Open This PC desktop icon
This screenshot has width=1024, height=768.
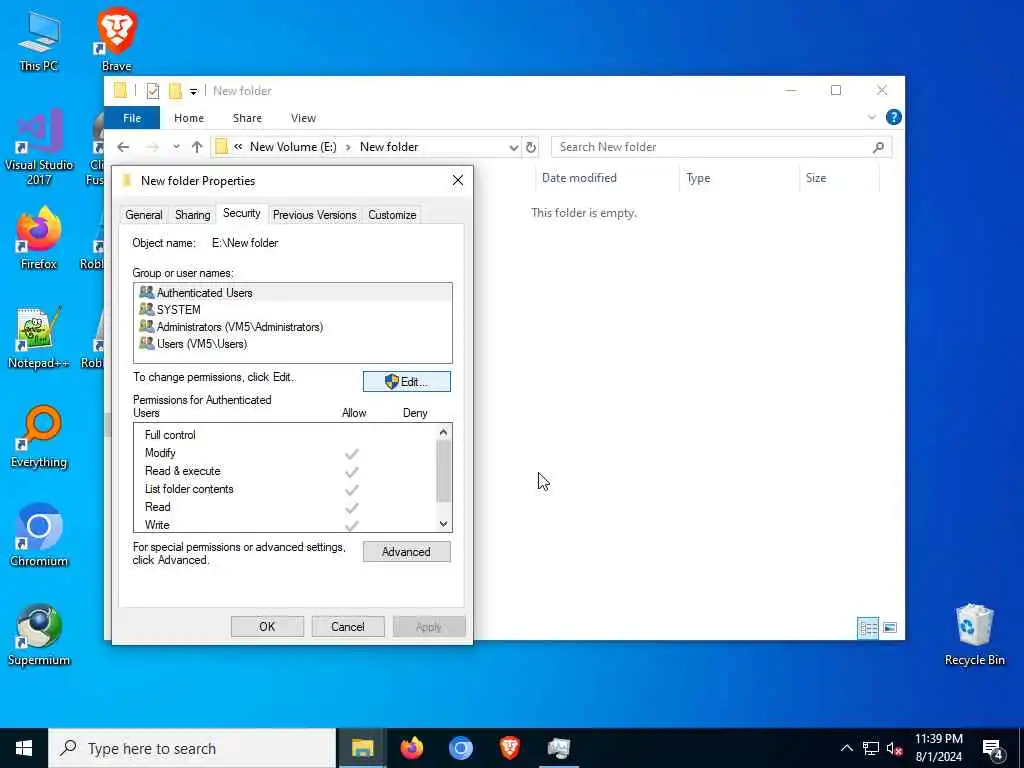[39, 41]
